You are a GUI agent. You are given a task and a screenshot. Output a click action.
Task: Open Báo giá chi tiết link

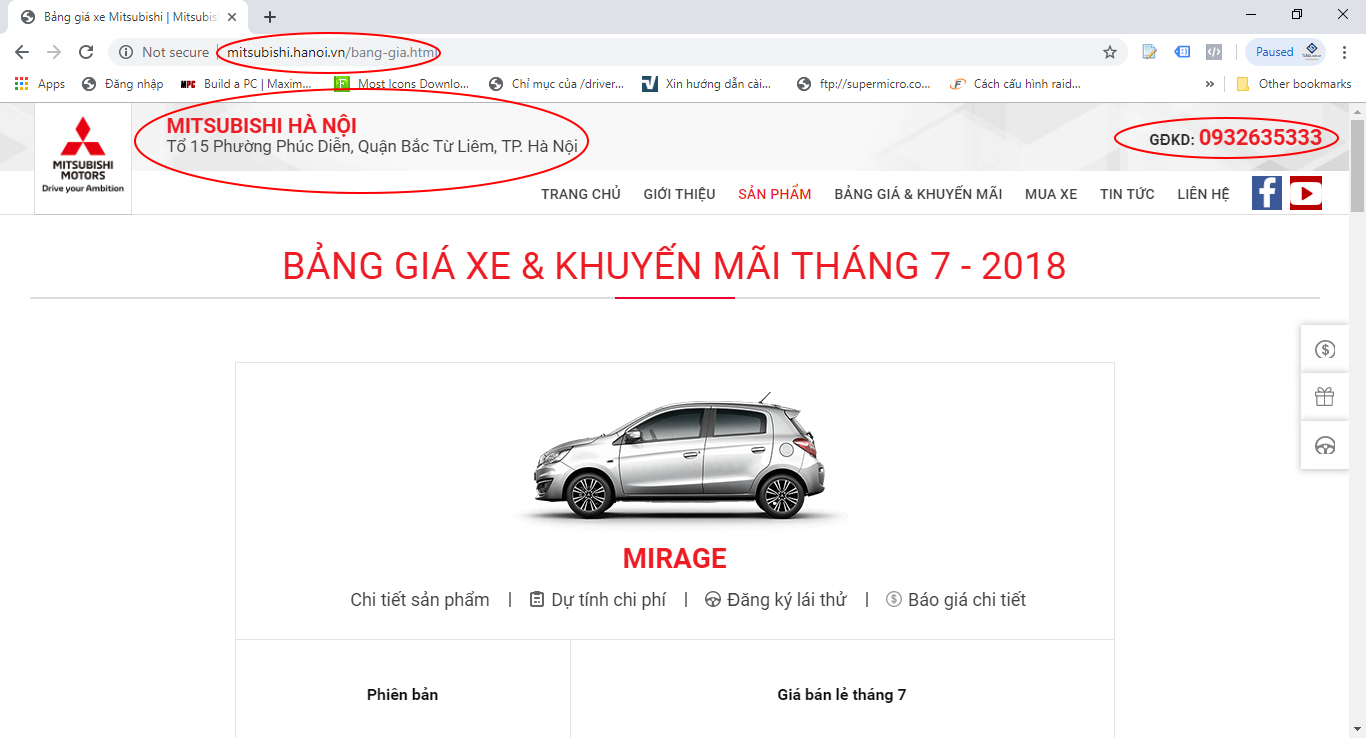click(x=956, y=600)
